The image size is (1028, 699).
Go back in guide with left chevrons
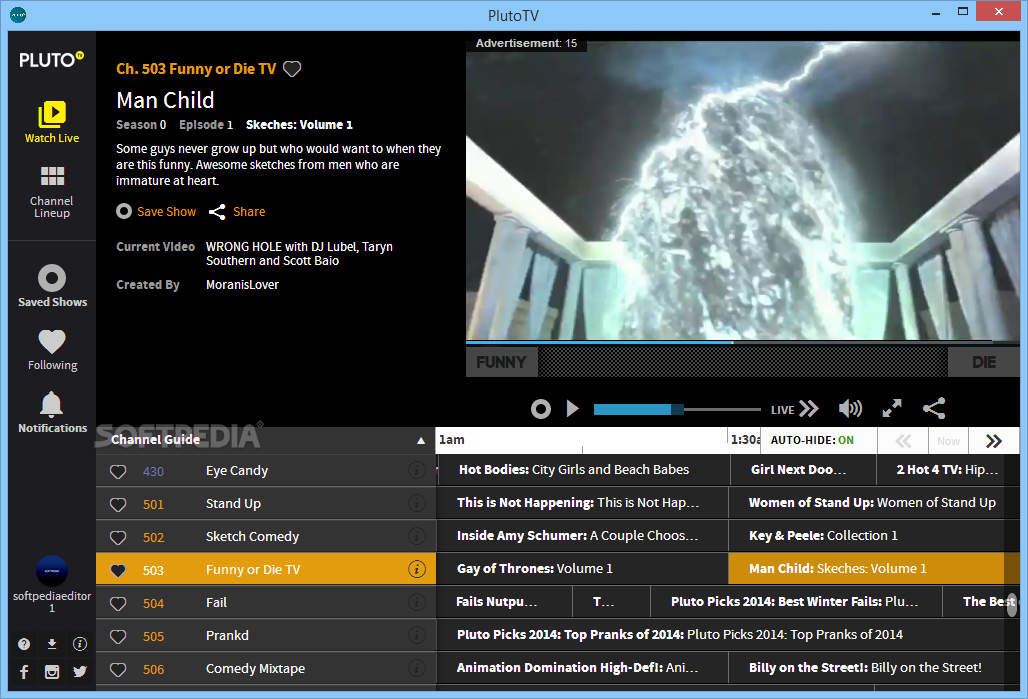coord(903,441)
